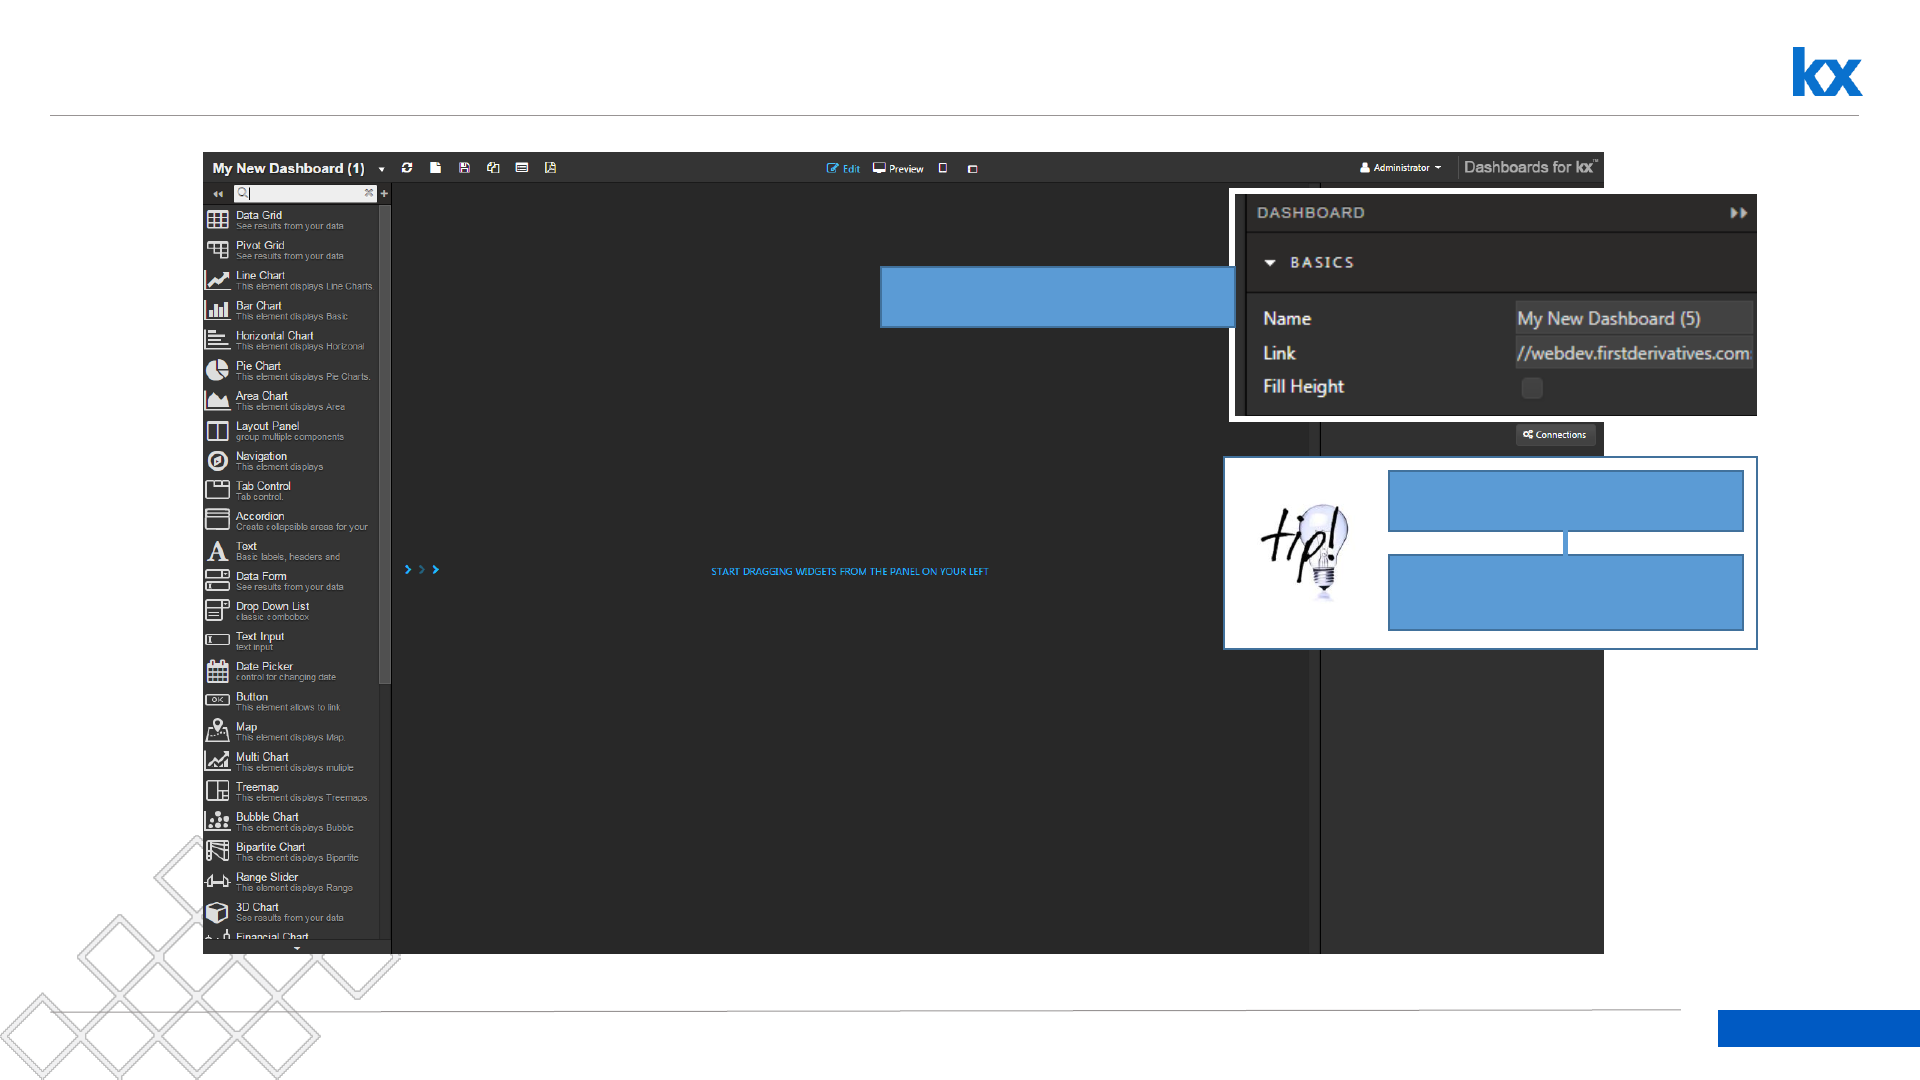Click the save dashboard icon

[x=464, y=168]
